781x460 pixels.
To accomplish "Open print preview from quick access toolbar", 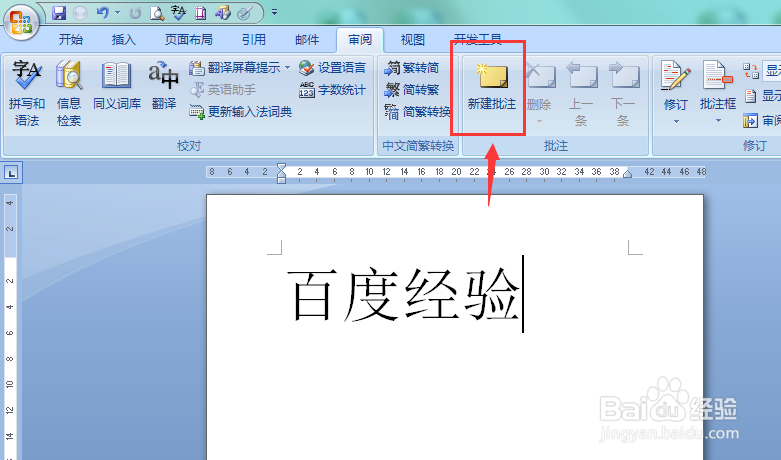I will tap(157, 13).
